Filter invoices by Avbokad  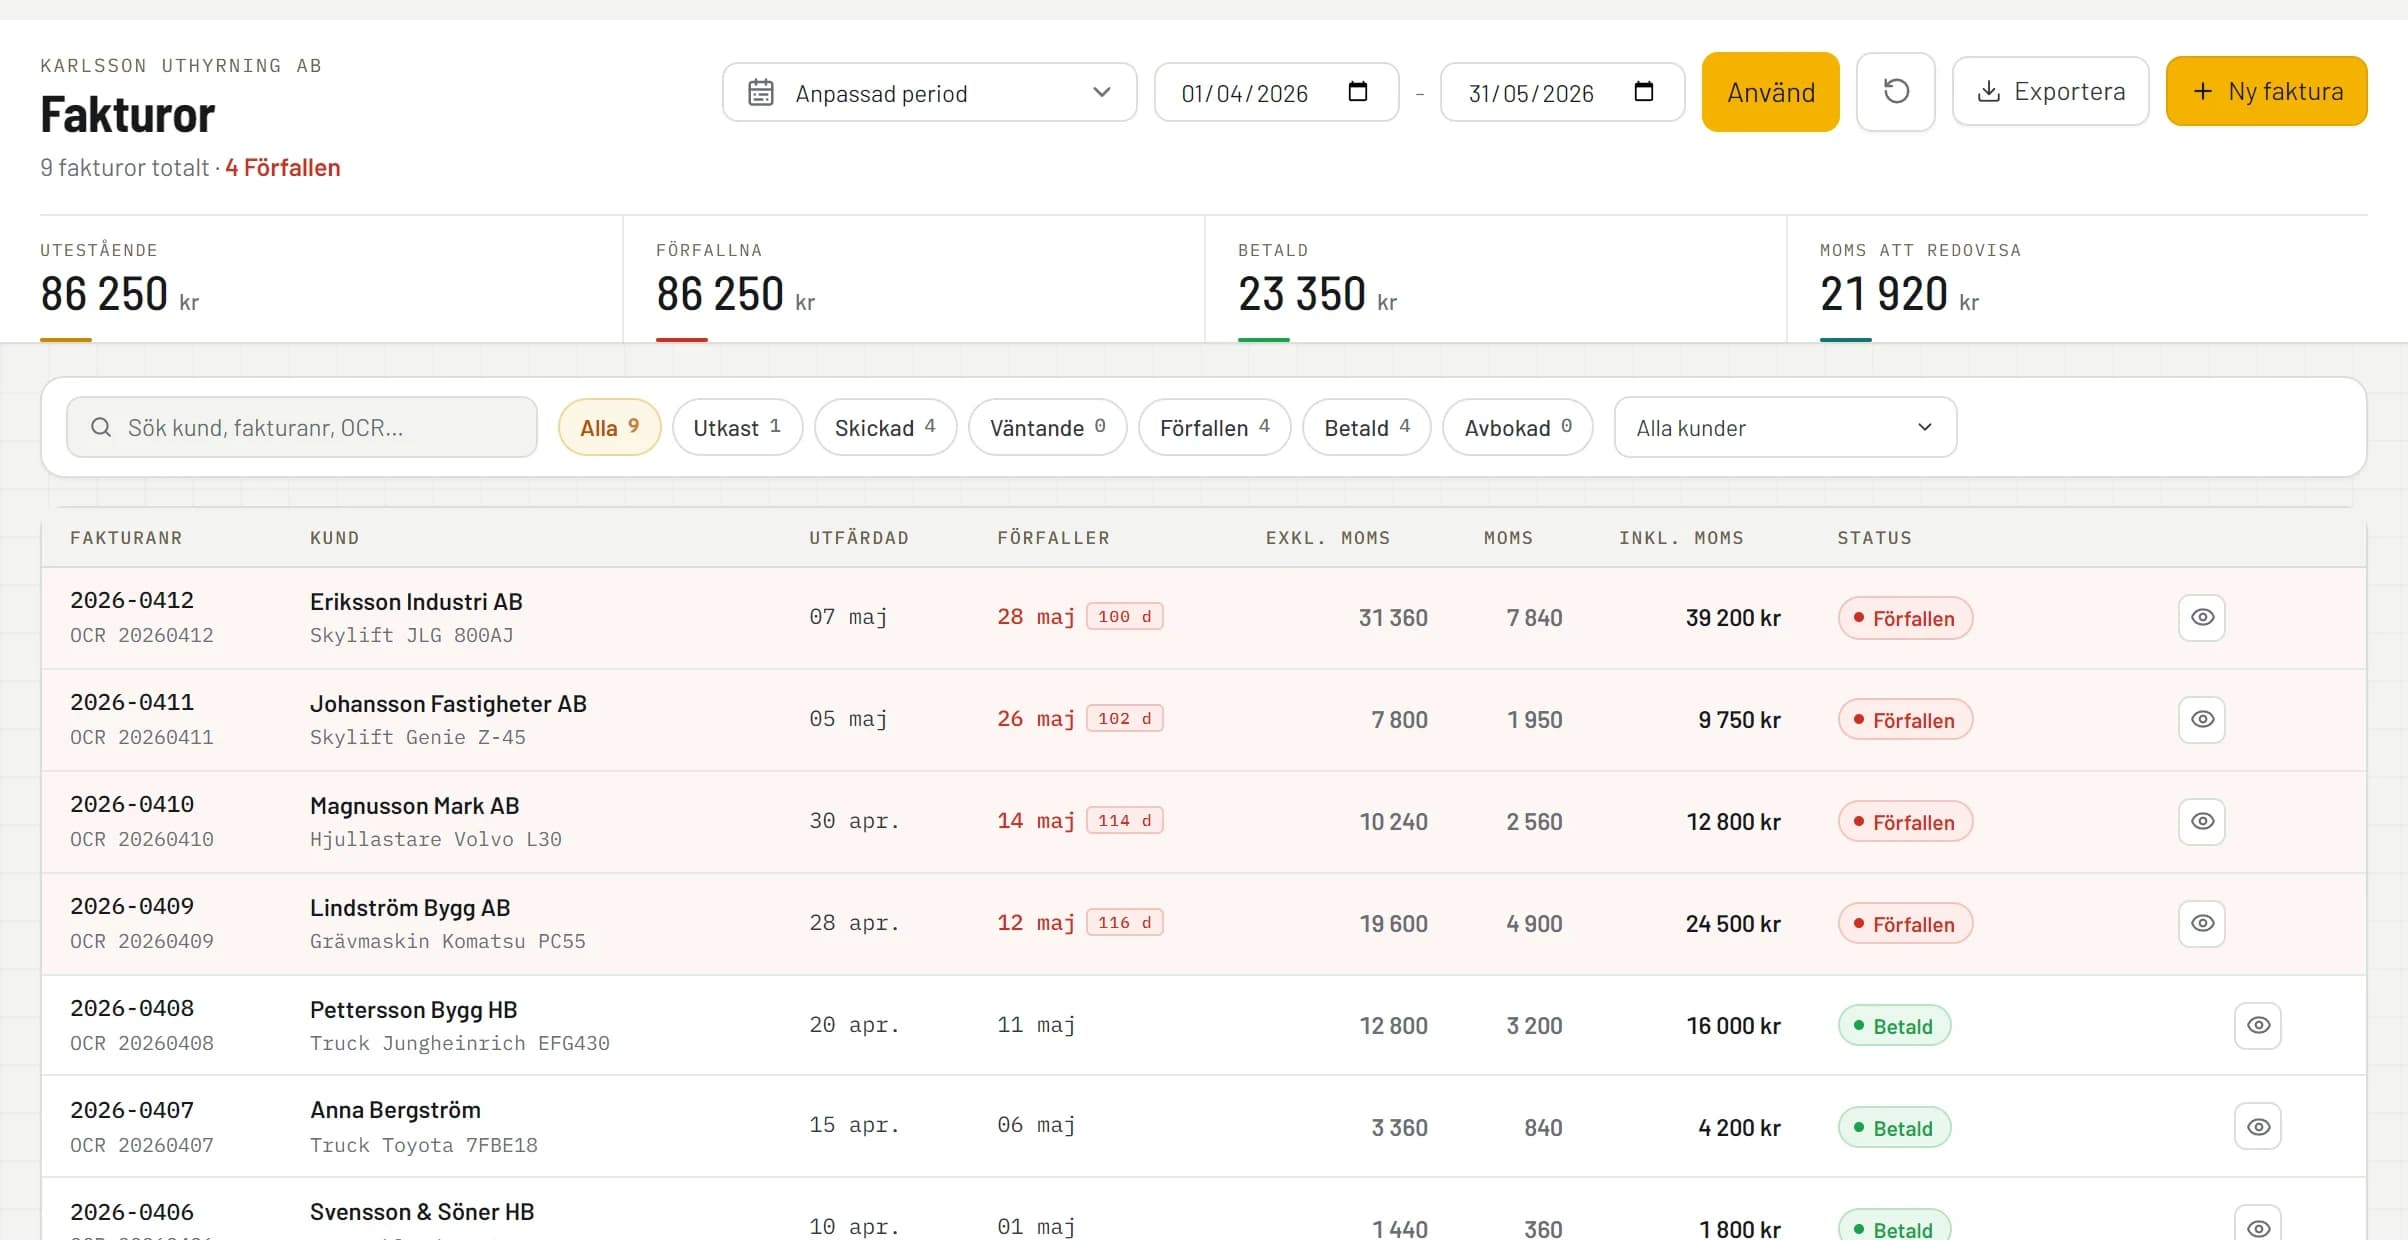coord(1517,428)
